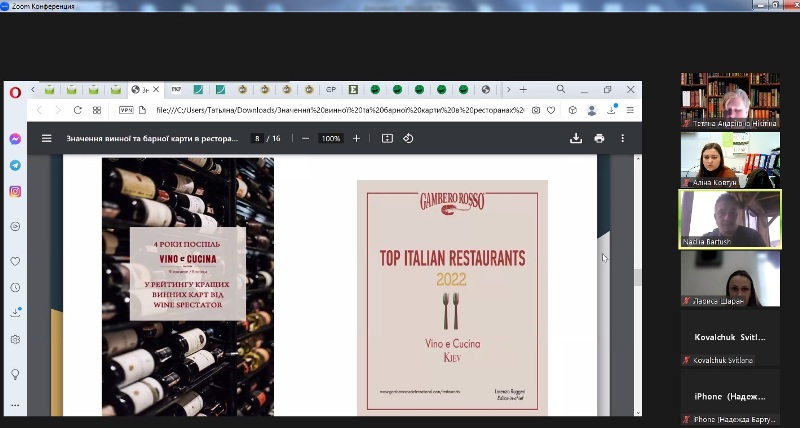The image size is (800, 428).
Task: Open Messenger in the Opera sidebar
Action: [15, 139]
